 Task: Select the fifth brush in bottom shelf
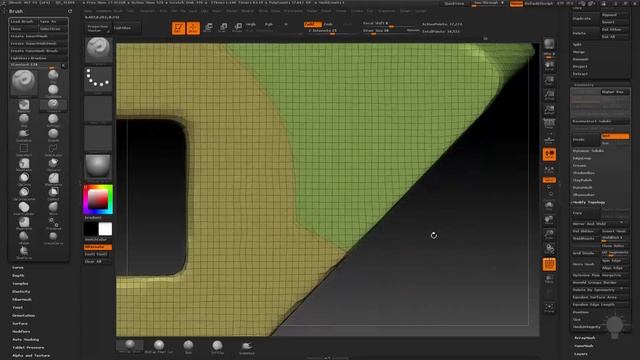click(x=247, y=346)
